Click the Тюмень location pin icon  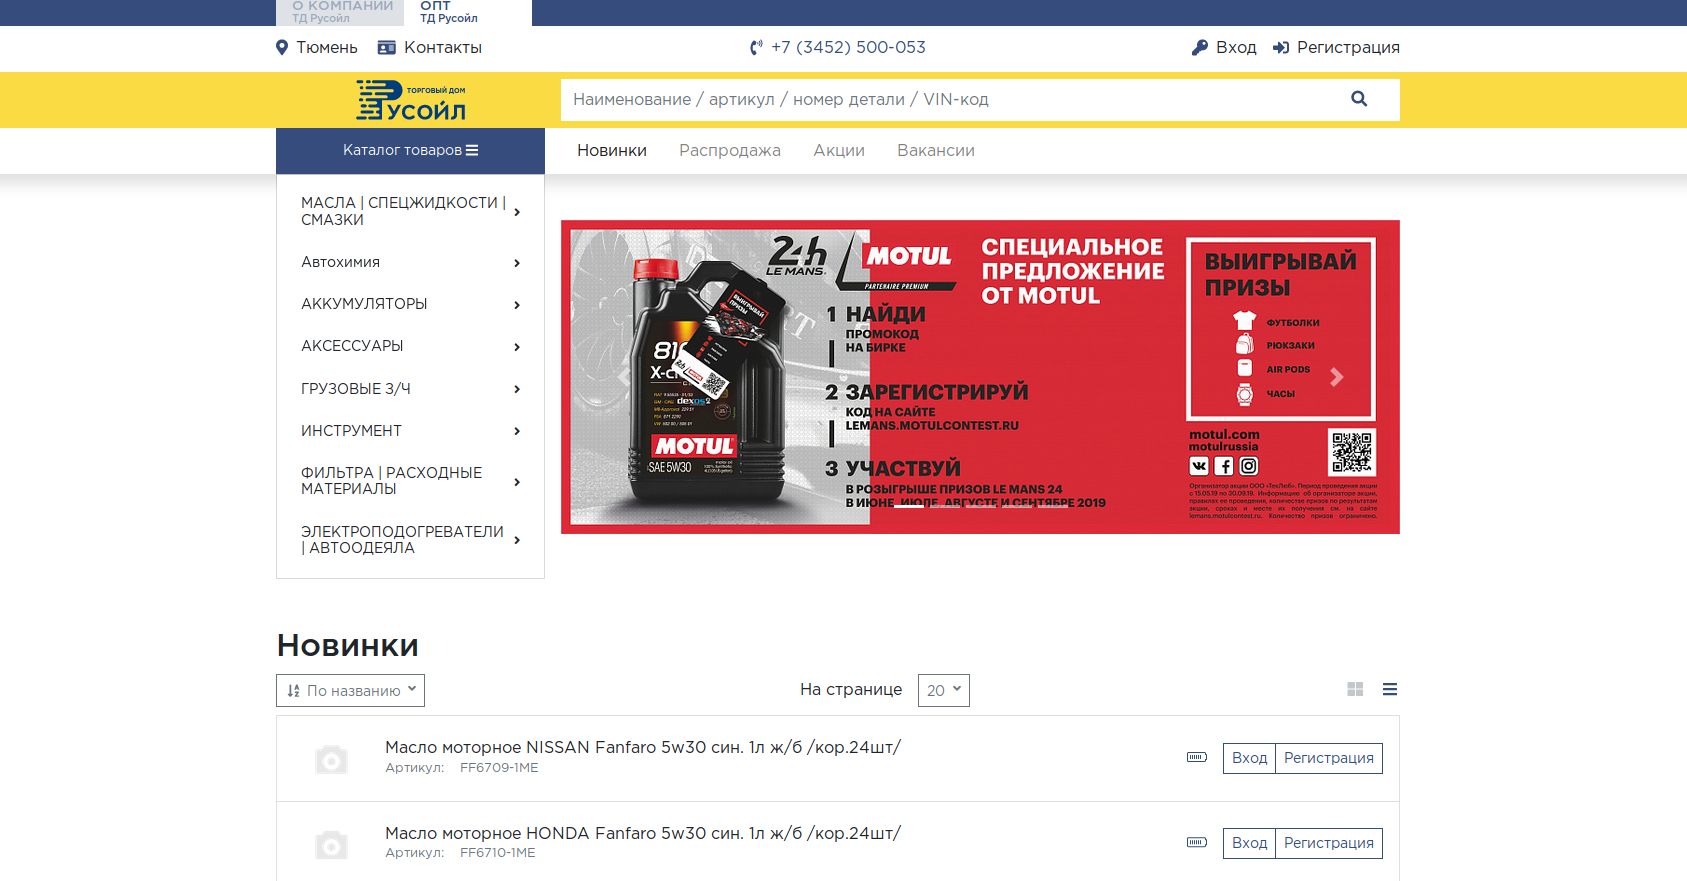coord(282,47)
